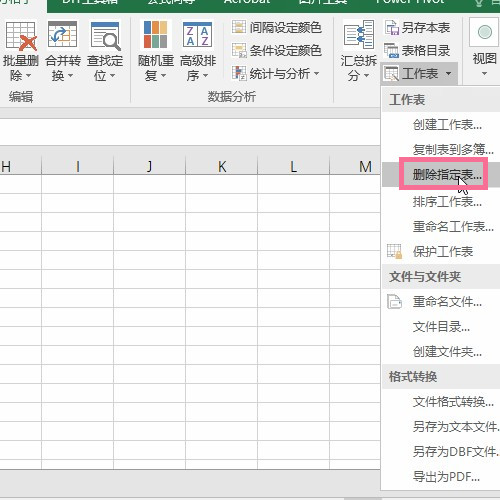500x500 pixels.
Task: Select 文件格式转换... menu entry
Action: tap(440, 402)
